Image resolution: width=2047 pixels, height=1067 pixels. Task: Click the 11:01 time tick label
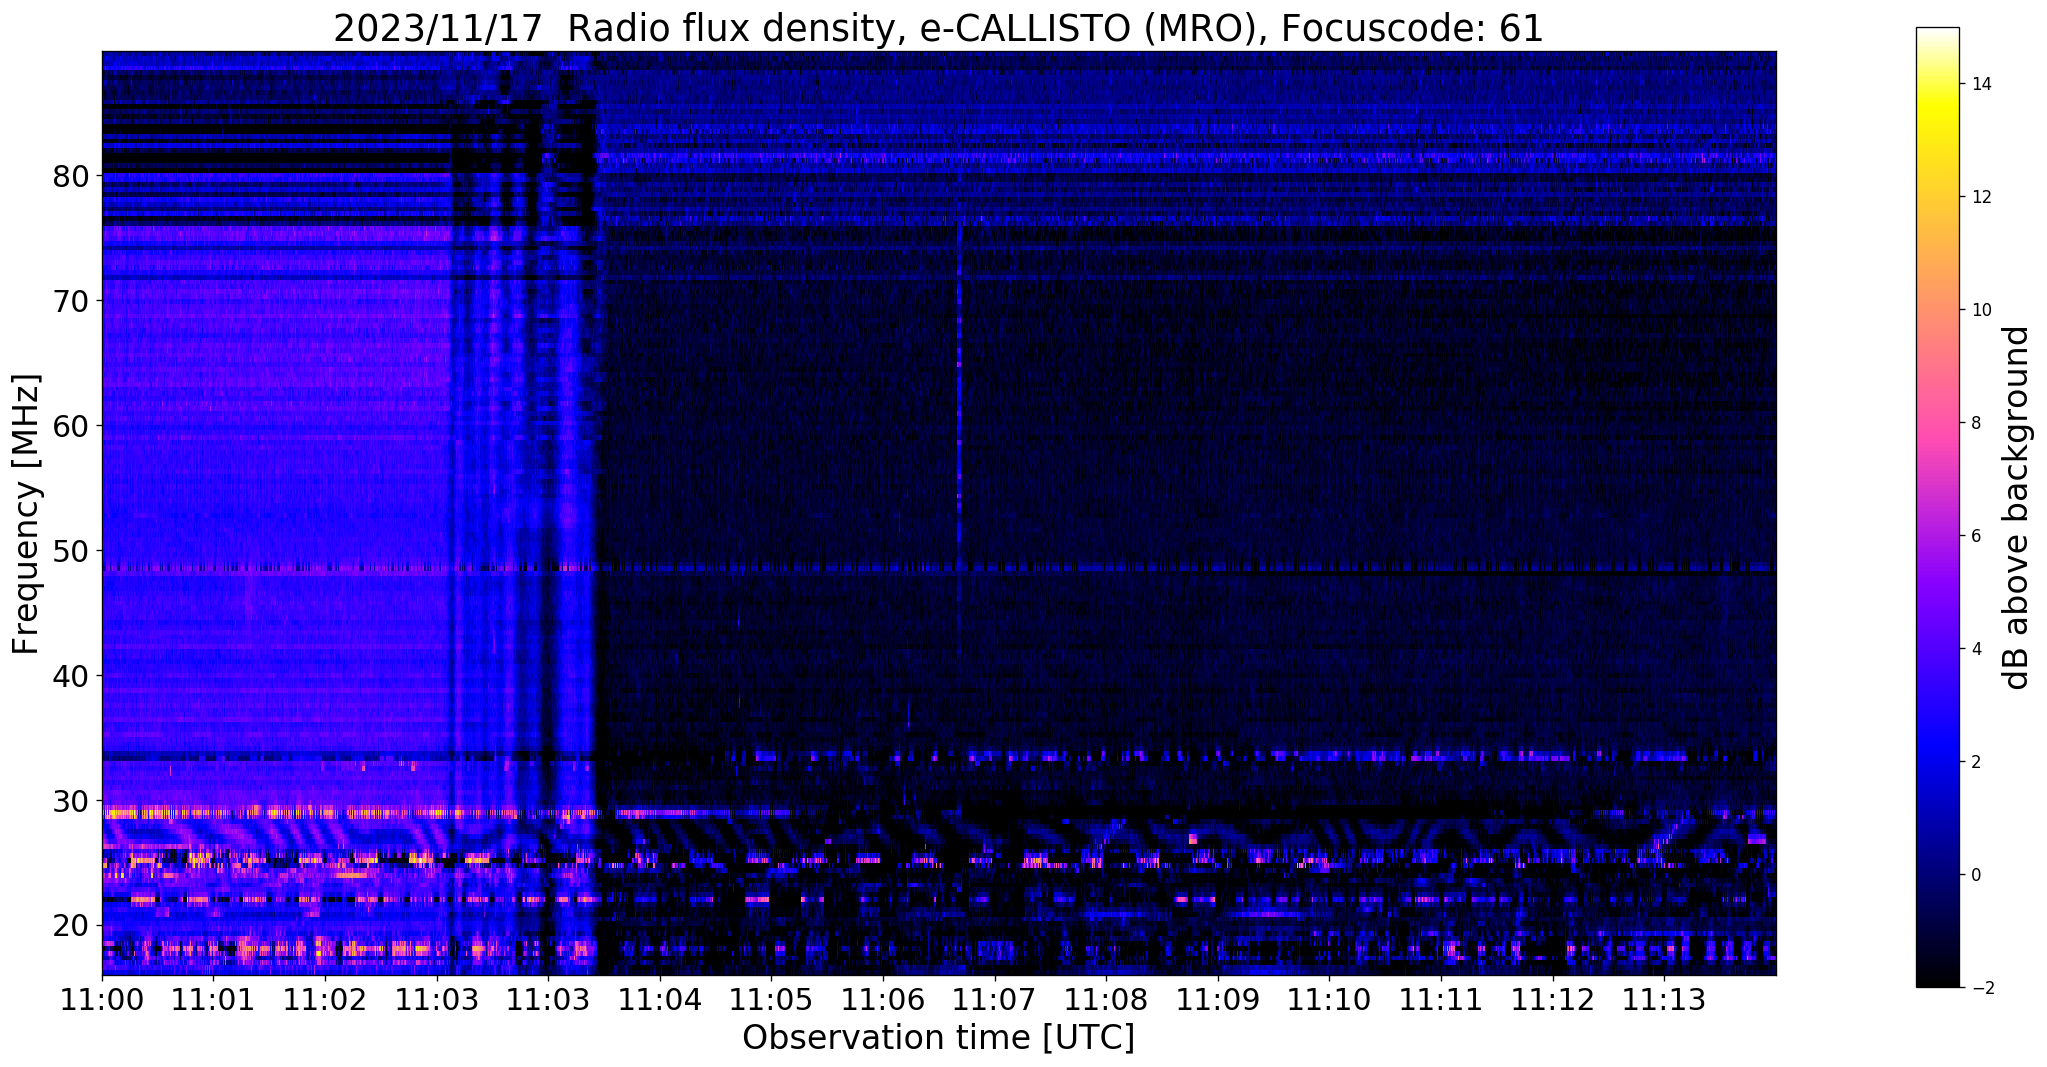coord(213,999)
